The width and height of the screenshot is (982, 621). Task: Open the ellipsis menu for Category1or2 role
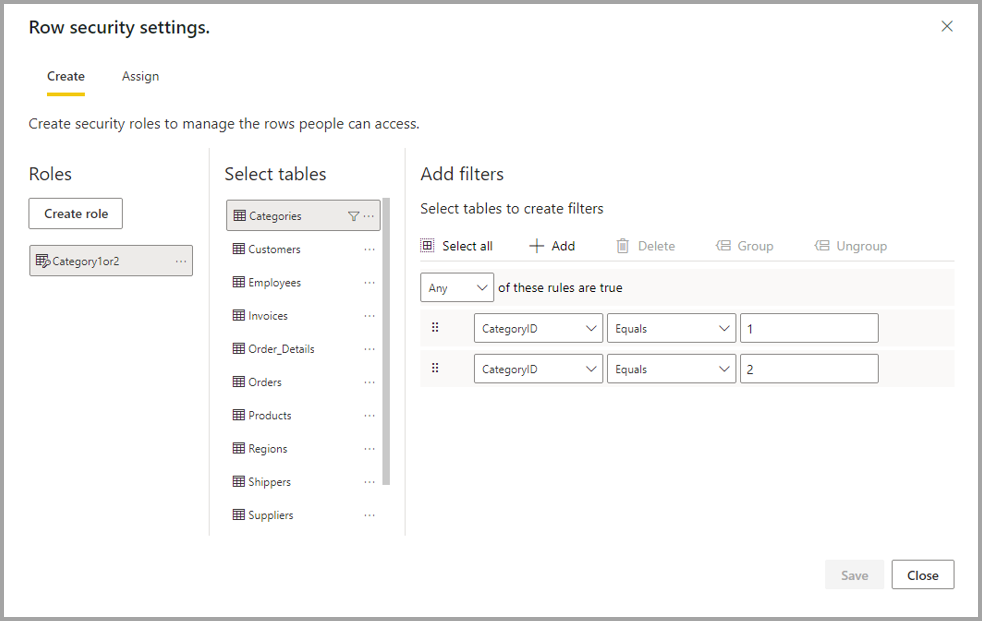[181, 261]
